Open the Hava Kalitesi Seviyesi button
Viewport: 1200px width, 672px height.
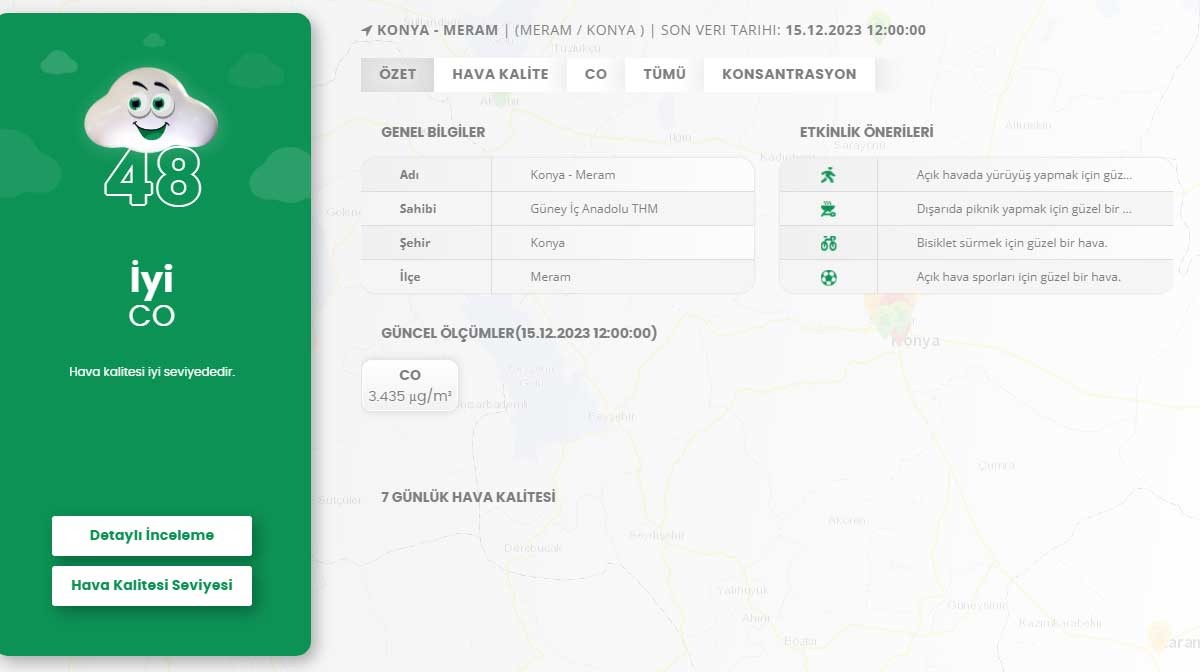[152, 586]
